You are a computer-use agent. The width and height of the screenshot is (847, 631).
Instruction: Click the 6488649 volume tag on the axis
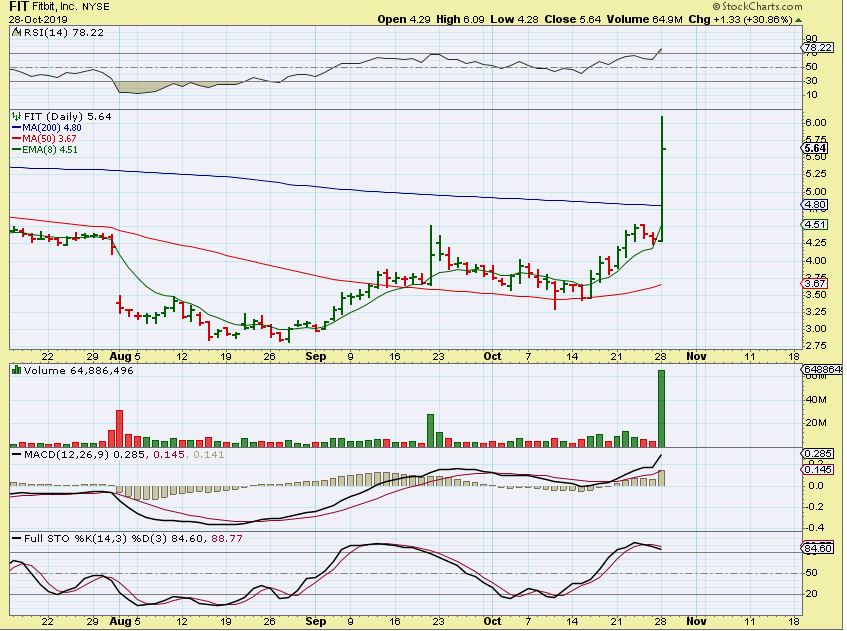[x=823, y=369]
